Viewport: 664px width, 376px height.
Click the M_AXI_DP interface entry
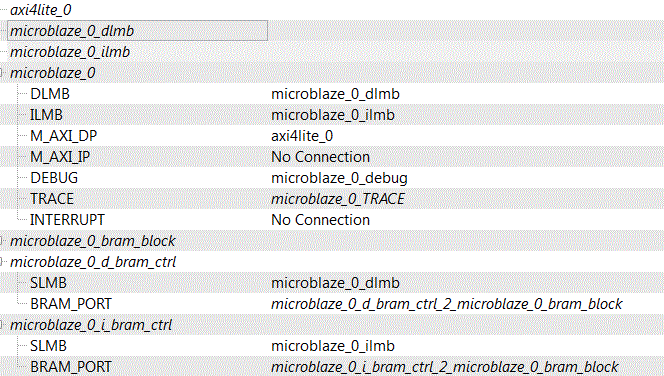click(x=64, y=136)
